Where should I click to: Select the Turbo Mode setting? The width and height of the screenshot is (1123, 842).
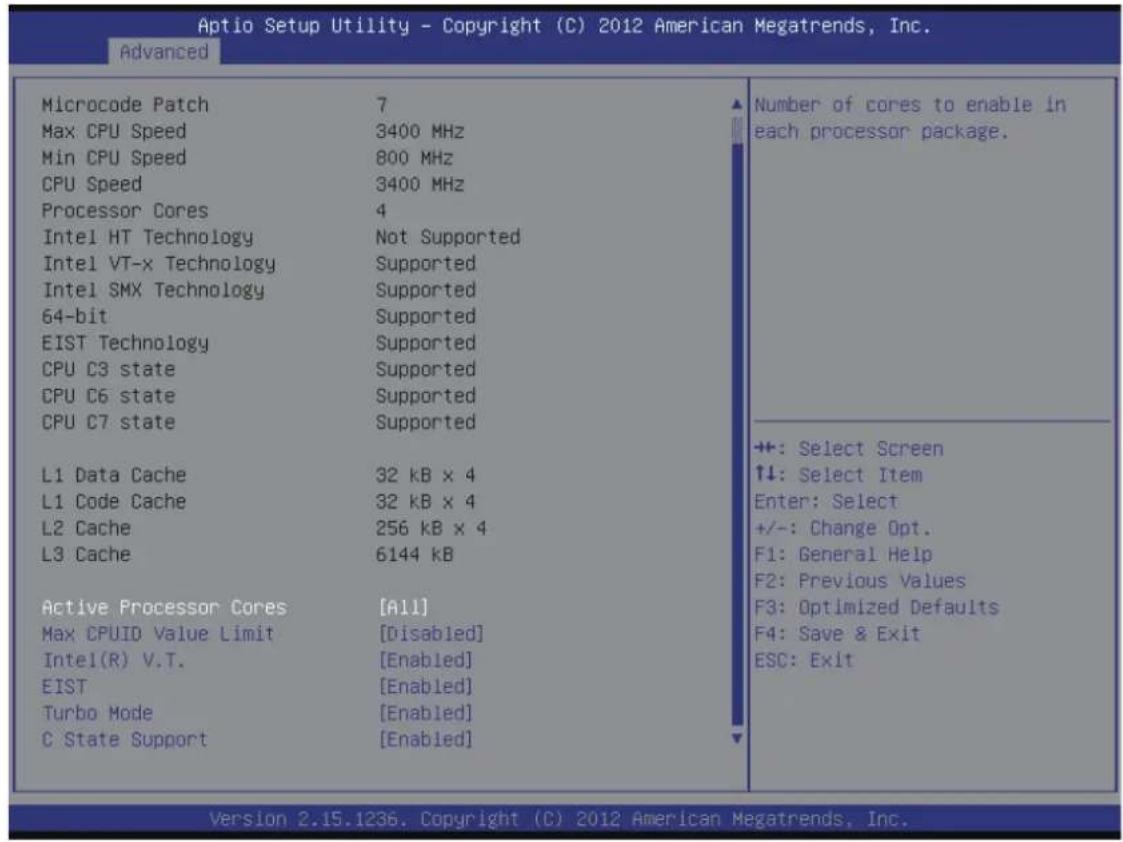[97, 713]
